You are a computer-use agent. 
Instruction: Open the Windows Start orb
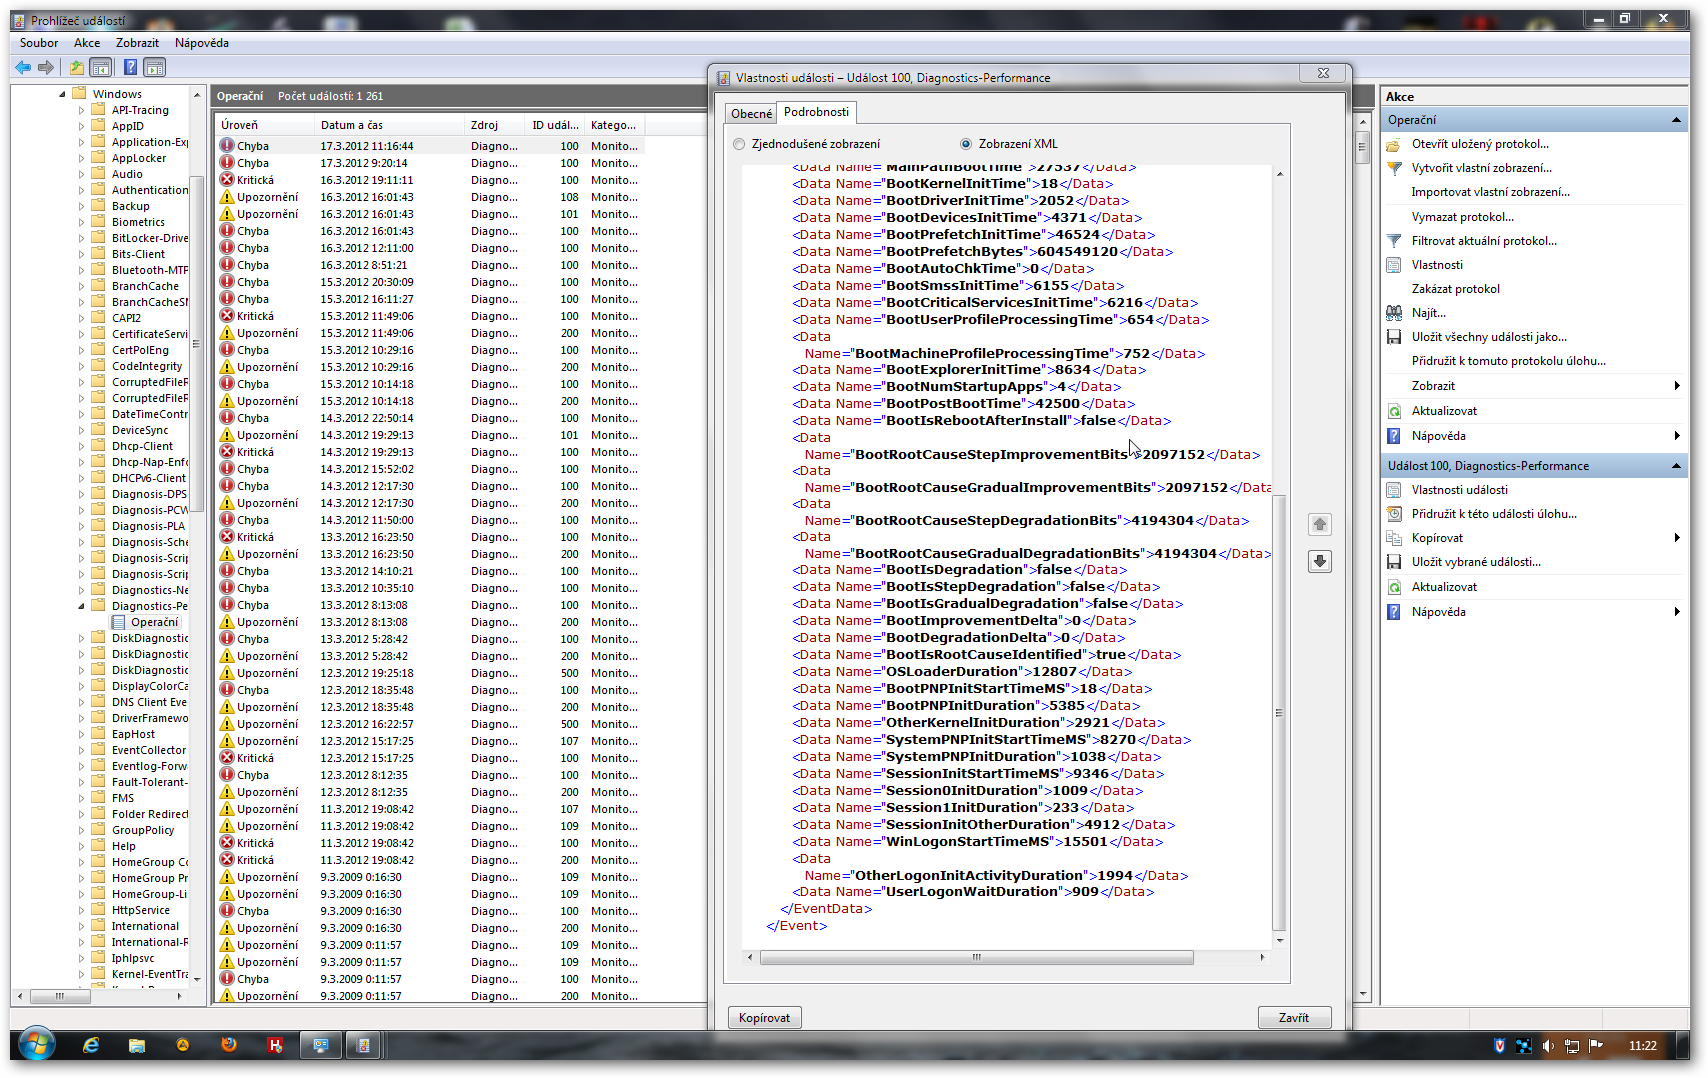point(37,1045)
